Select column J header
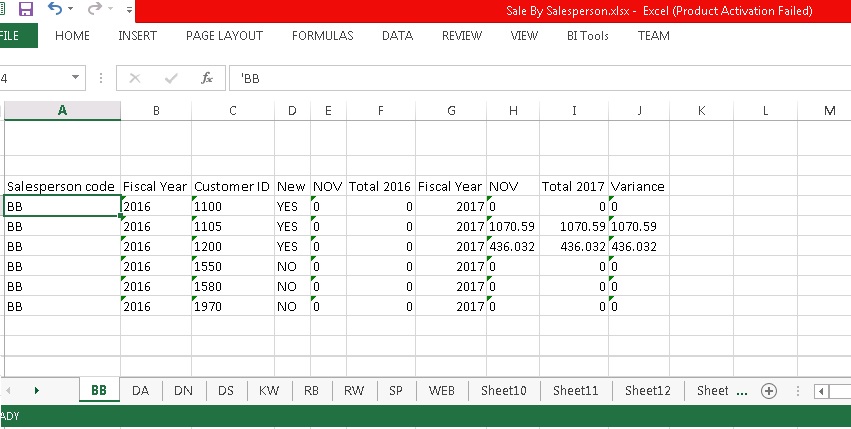Image resolution: width=851 pixels, height=429 pixels. click(639, 111)
